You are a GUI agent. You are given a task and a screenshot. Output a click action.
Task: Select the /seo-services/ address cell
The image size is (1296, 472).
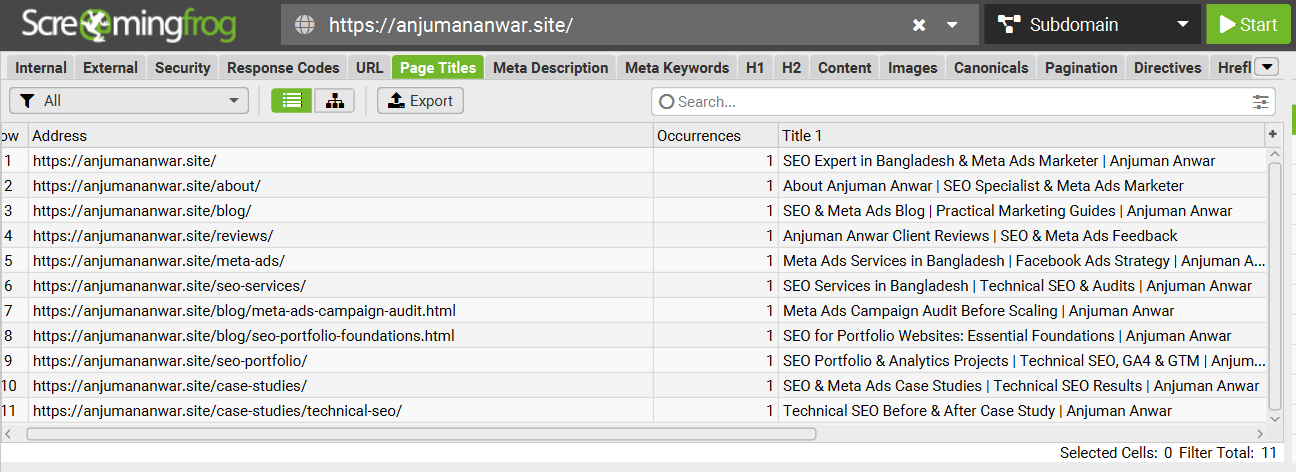pyautogui.click(x=341, y=286)
